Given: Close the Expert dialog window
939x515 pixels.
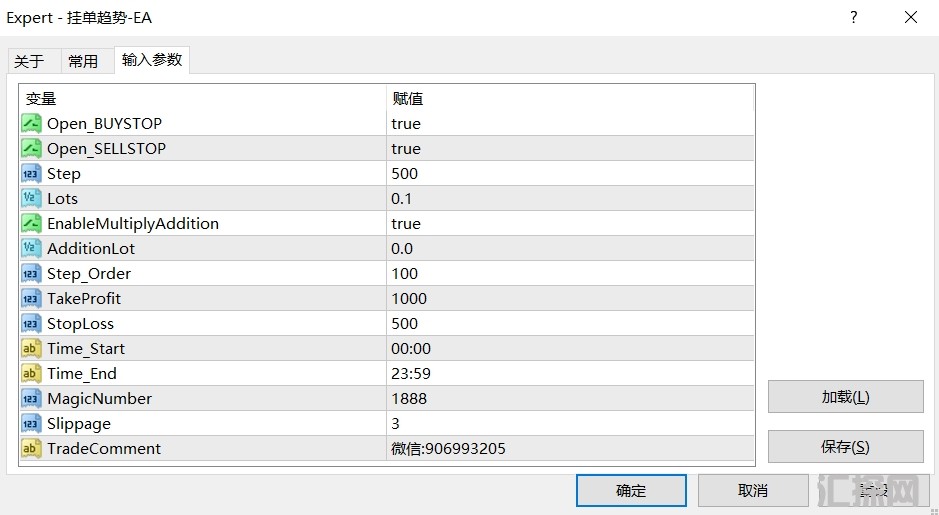Looking at the screenshot, I should pyautogui.click(x=911, y=17).
